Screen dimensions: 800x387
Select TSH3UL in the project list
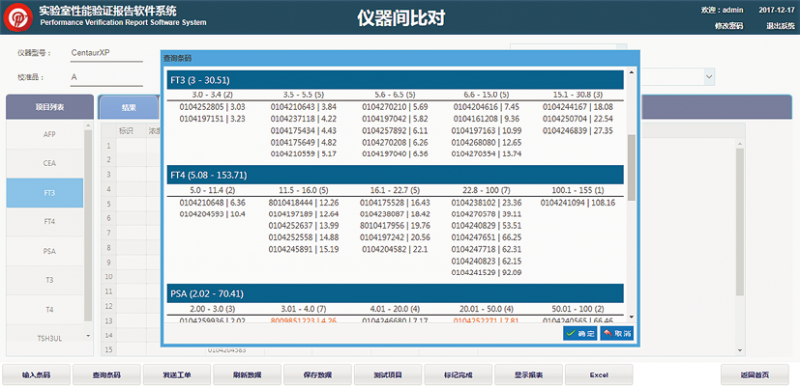[45, 338]
